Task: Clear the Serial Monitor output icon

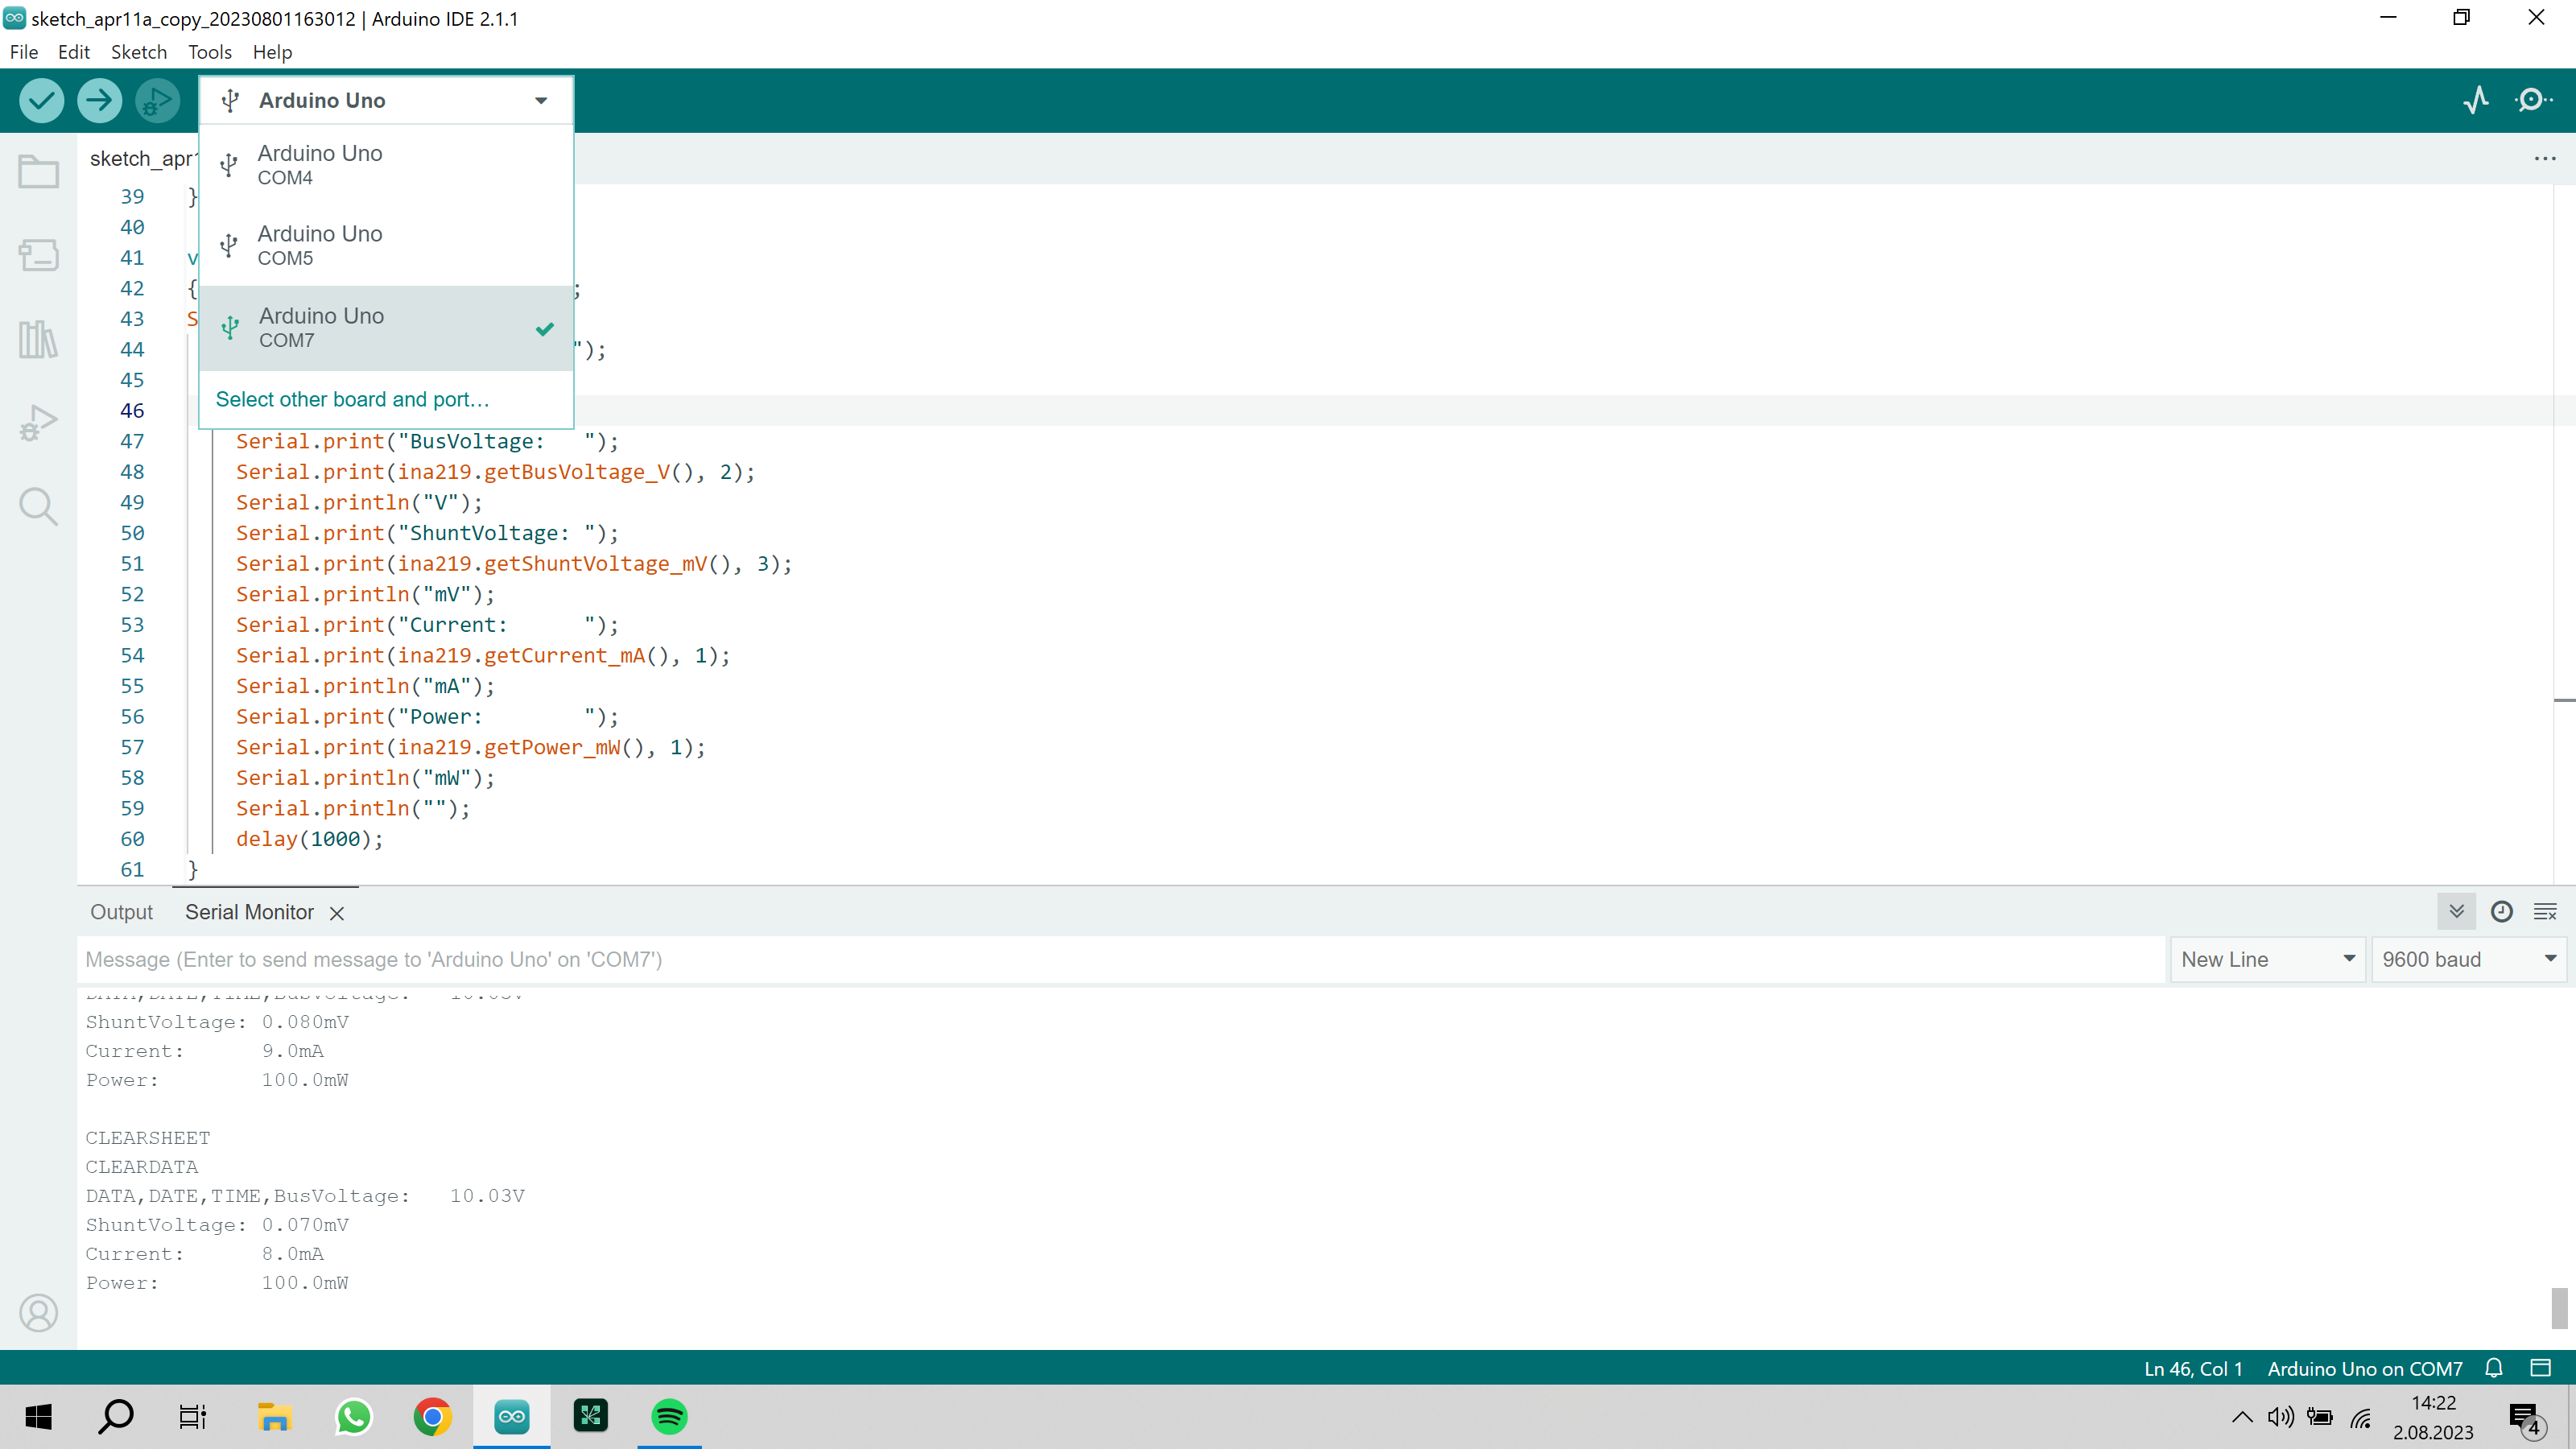Action: tap(2546, 911)
